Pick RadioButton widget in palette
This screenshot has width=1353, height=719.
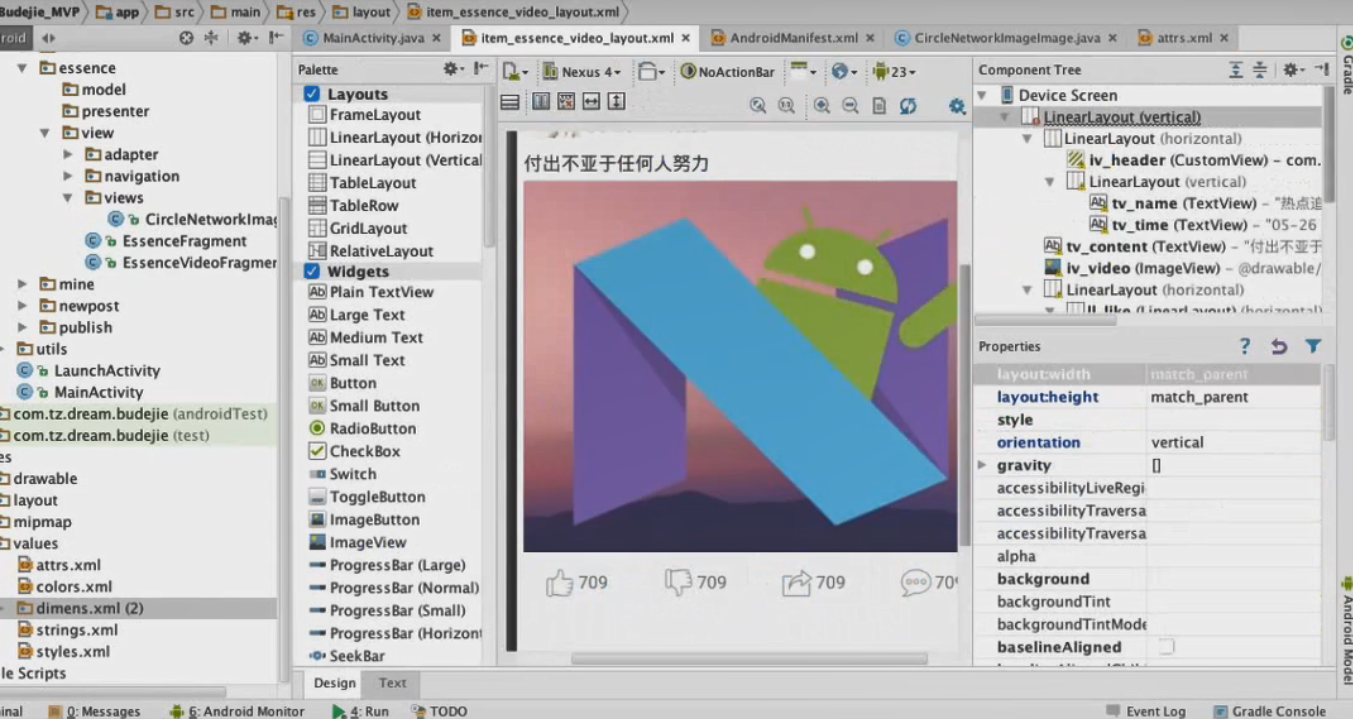coord(363,428)
